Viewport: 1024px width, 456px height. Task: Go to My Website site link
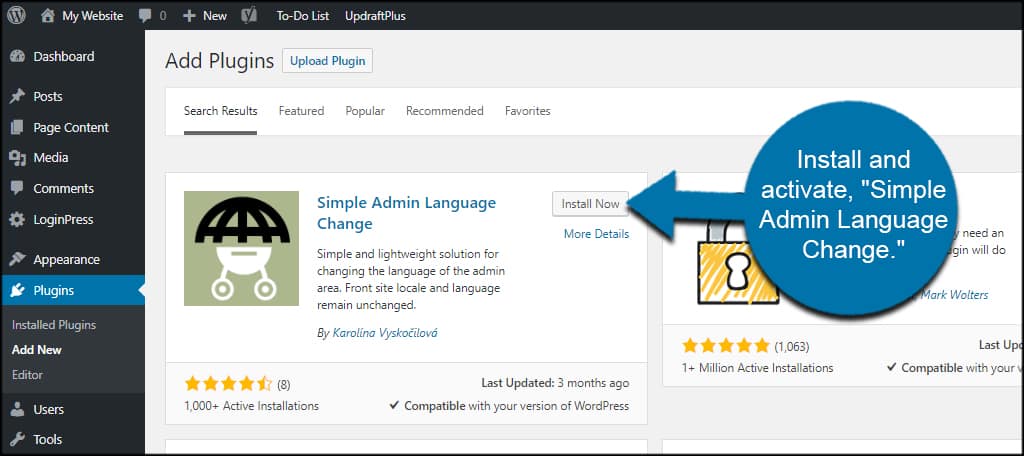click(93, 16)
